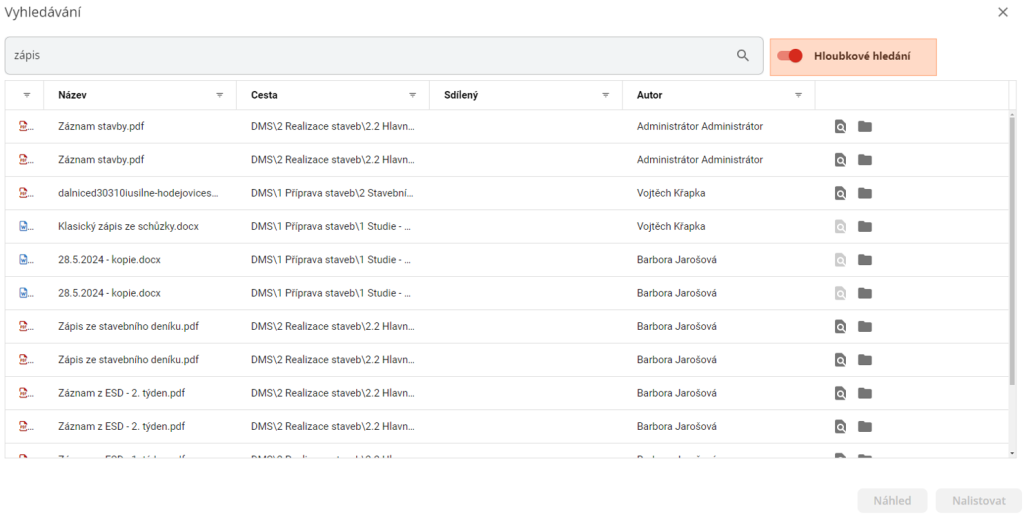Open the Název column filter menu
This screenshot has height=521, width=1024.
coord(220,95)
